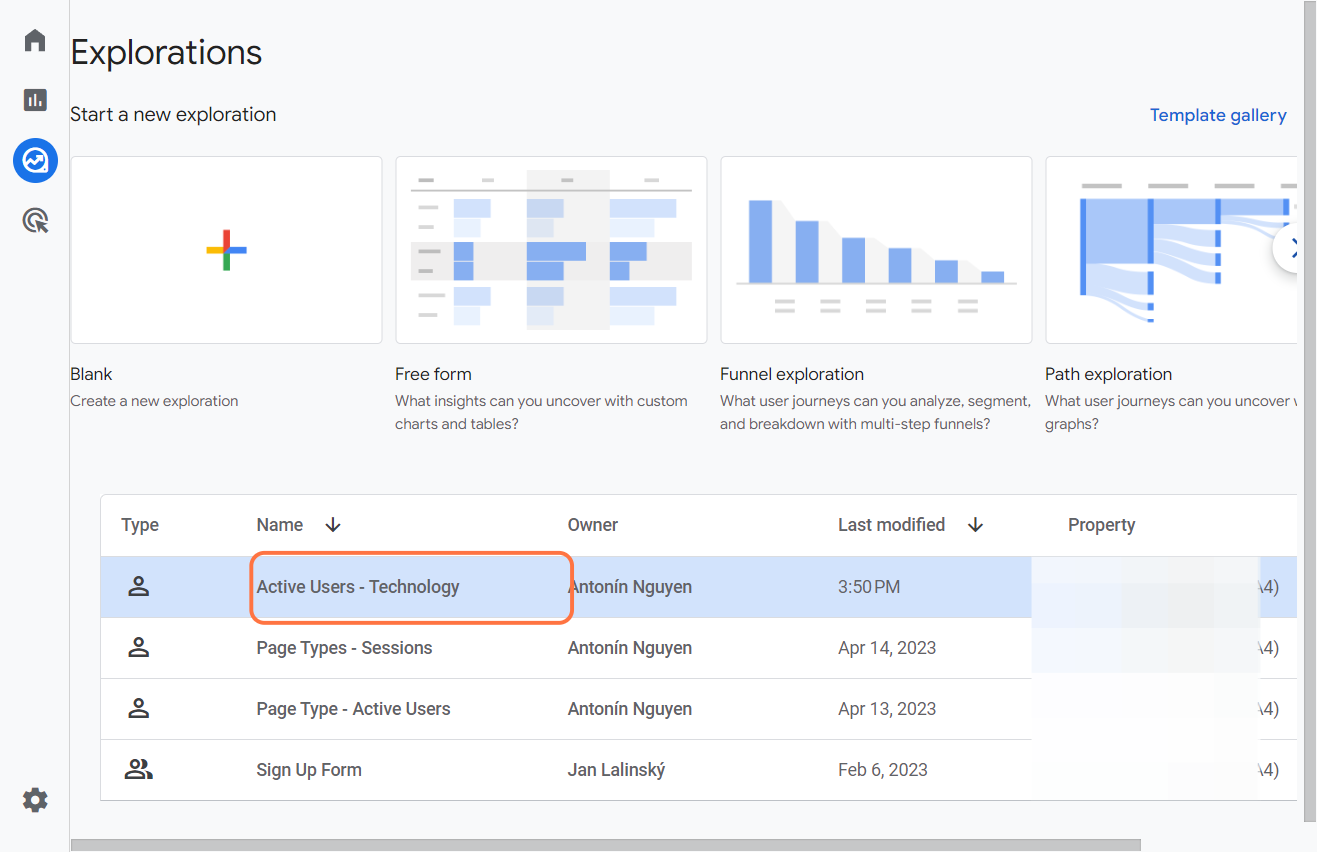Screen dimensions: 1317x852
Task: Open the Home icon in sidebar
Action: (35, 41)
